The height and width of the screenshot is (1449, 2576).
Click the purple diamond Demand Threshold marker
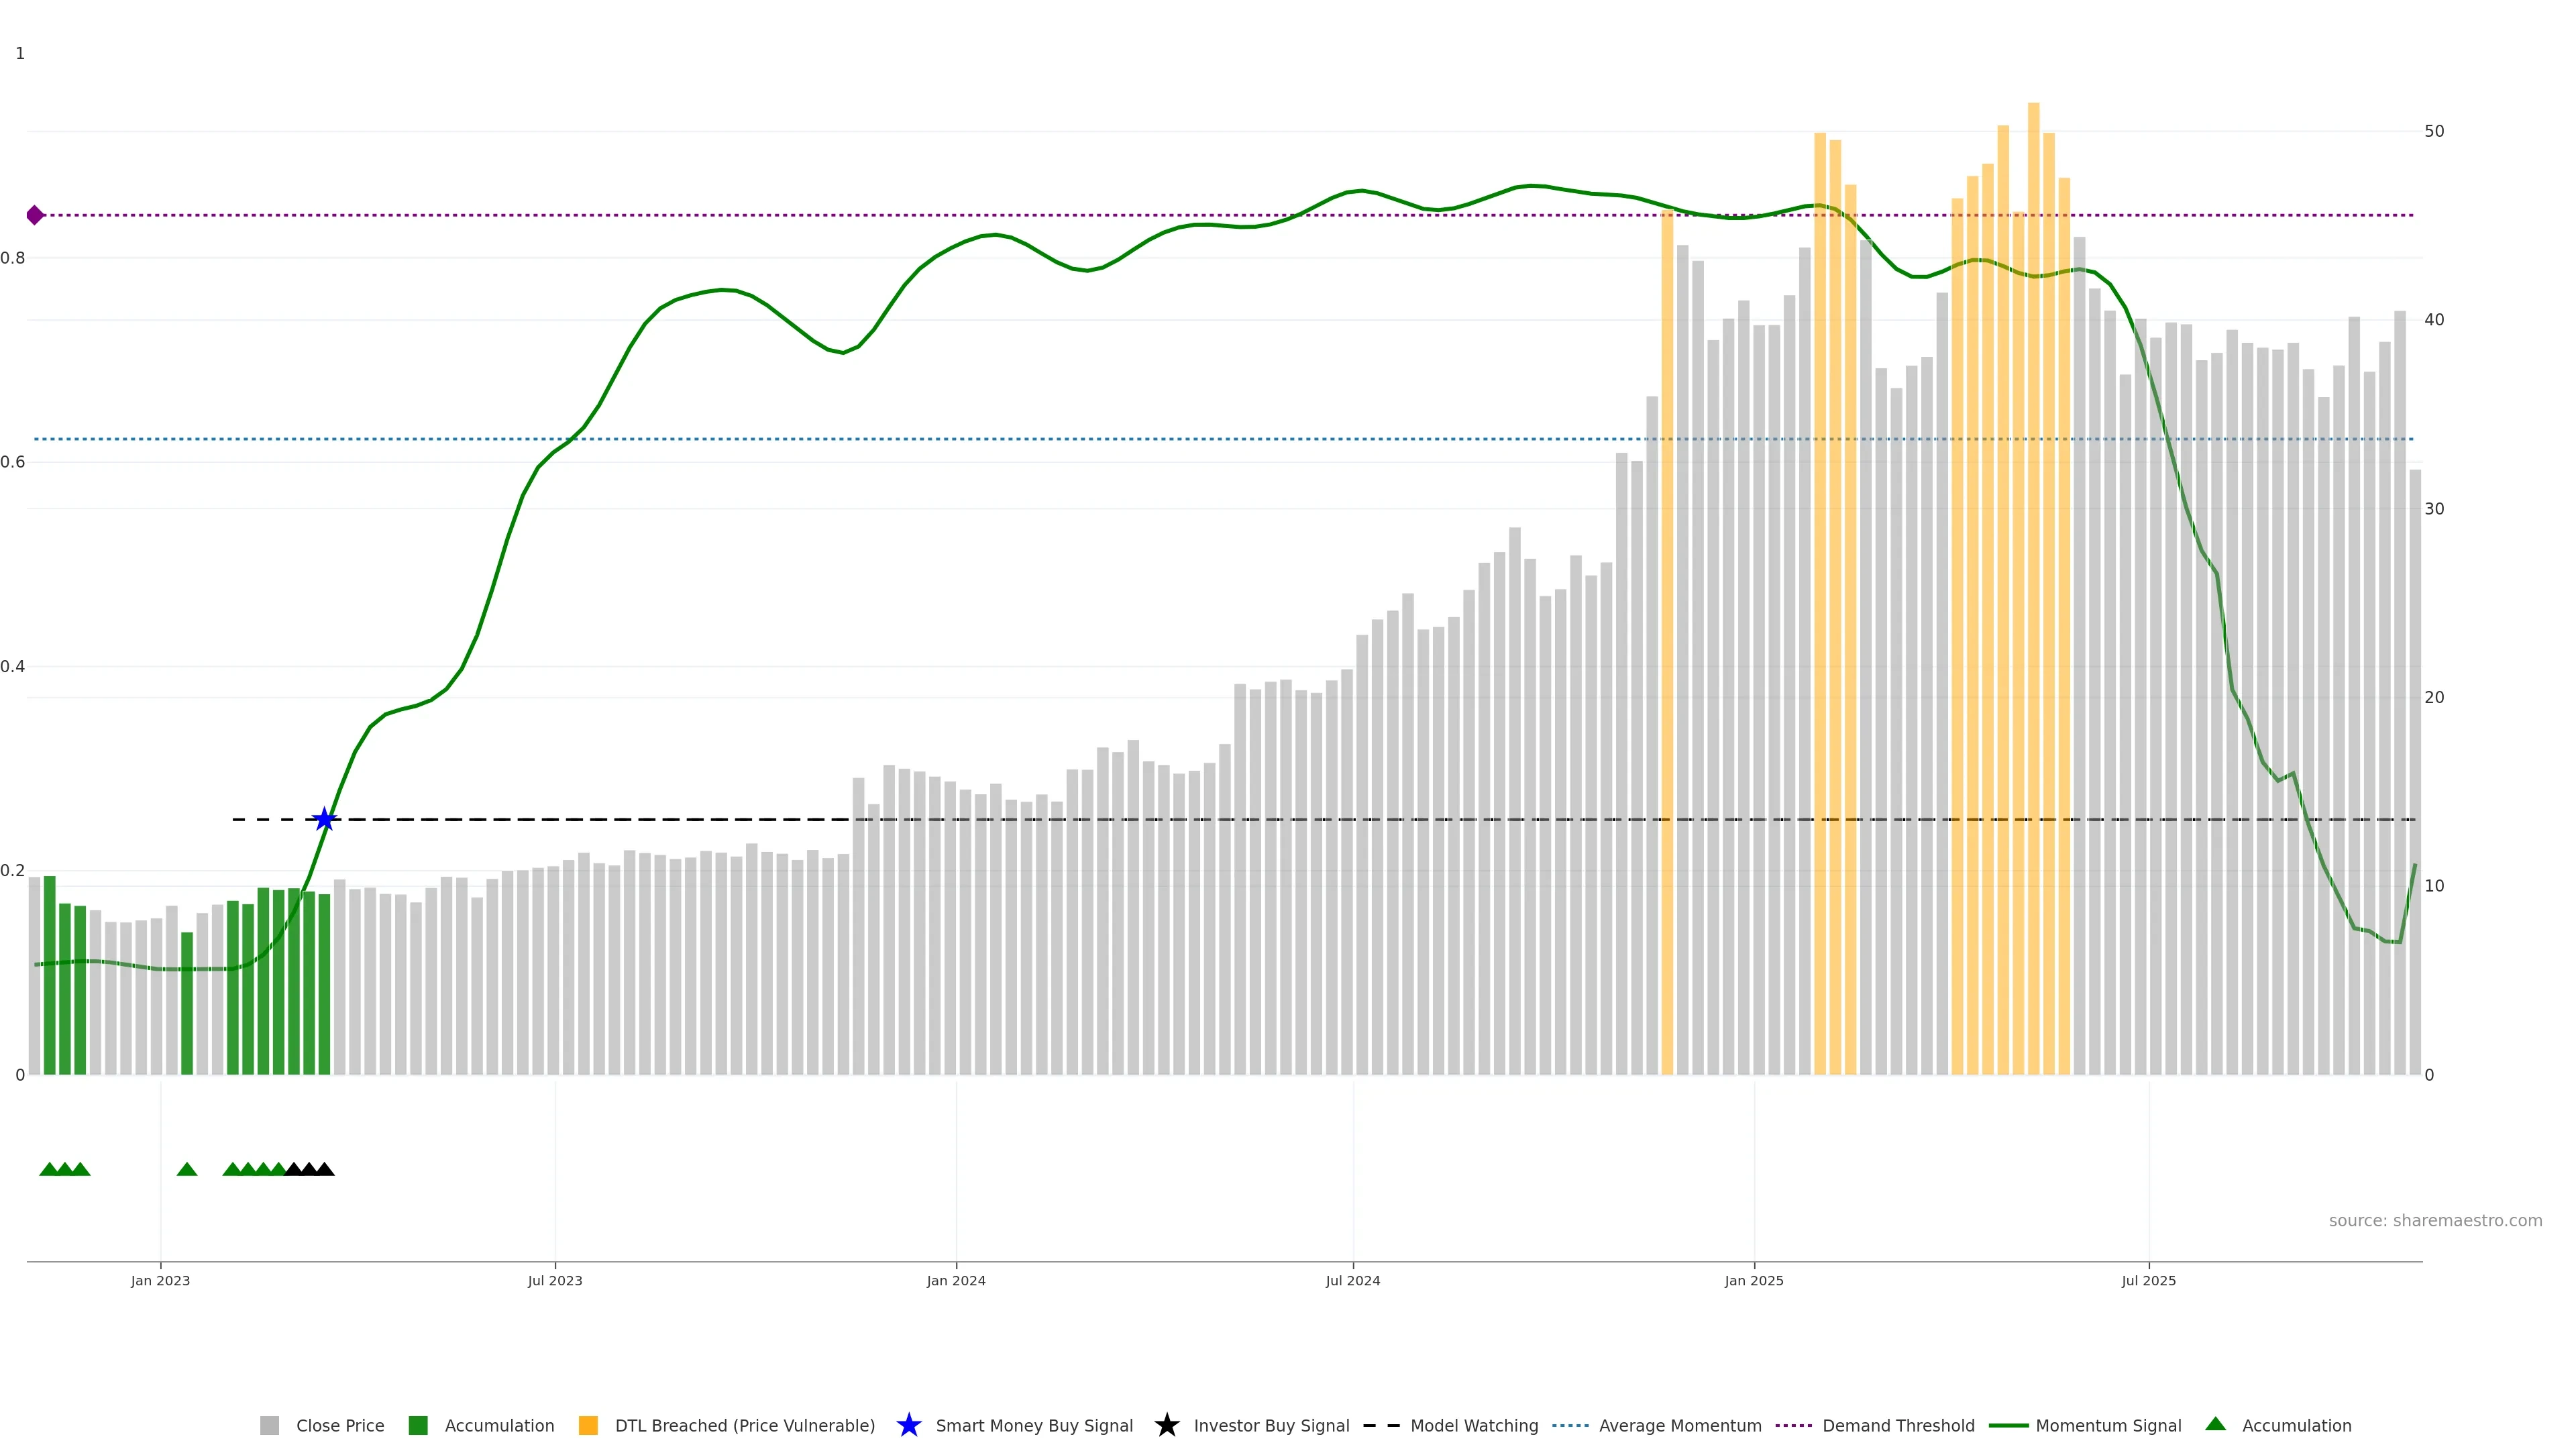click(x=35, y=215)
